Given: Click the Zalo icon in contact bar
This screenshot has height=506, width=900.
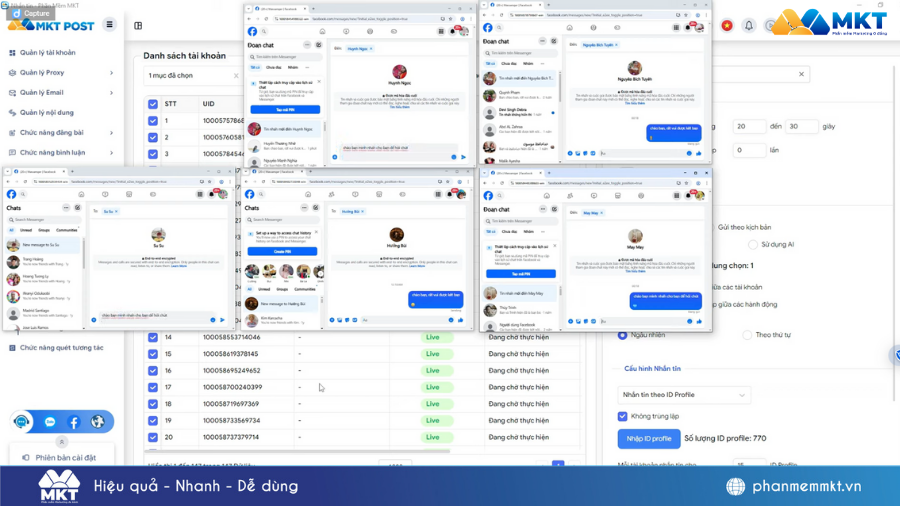Looking at the screenshot, I should (x=49, y=422).
